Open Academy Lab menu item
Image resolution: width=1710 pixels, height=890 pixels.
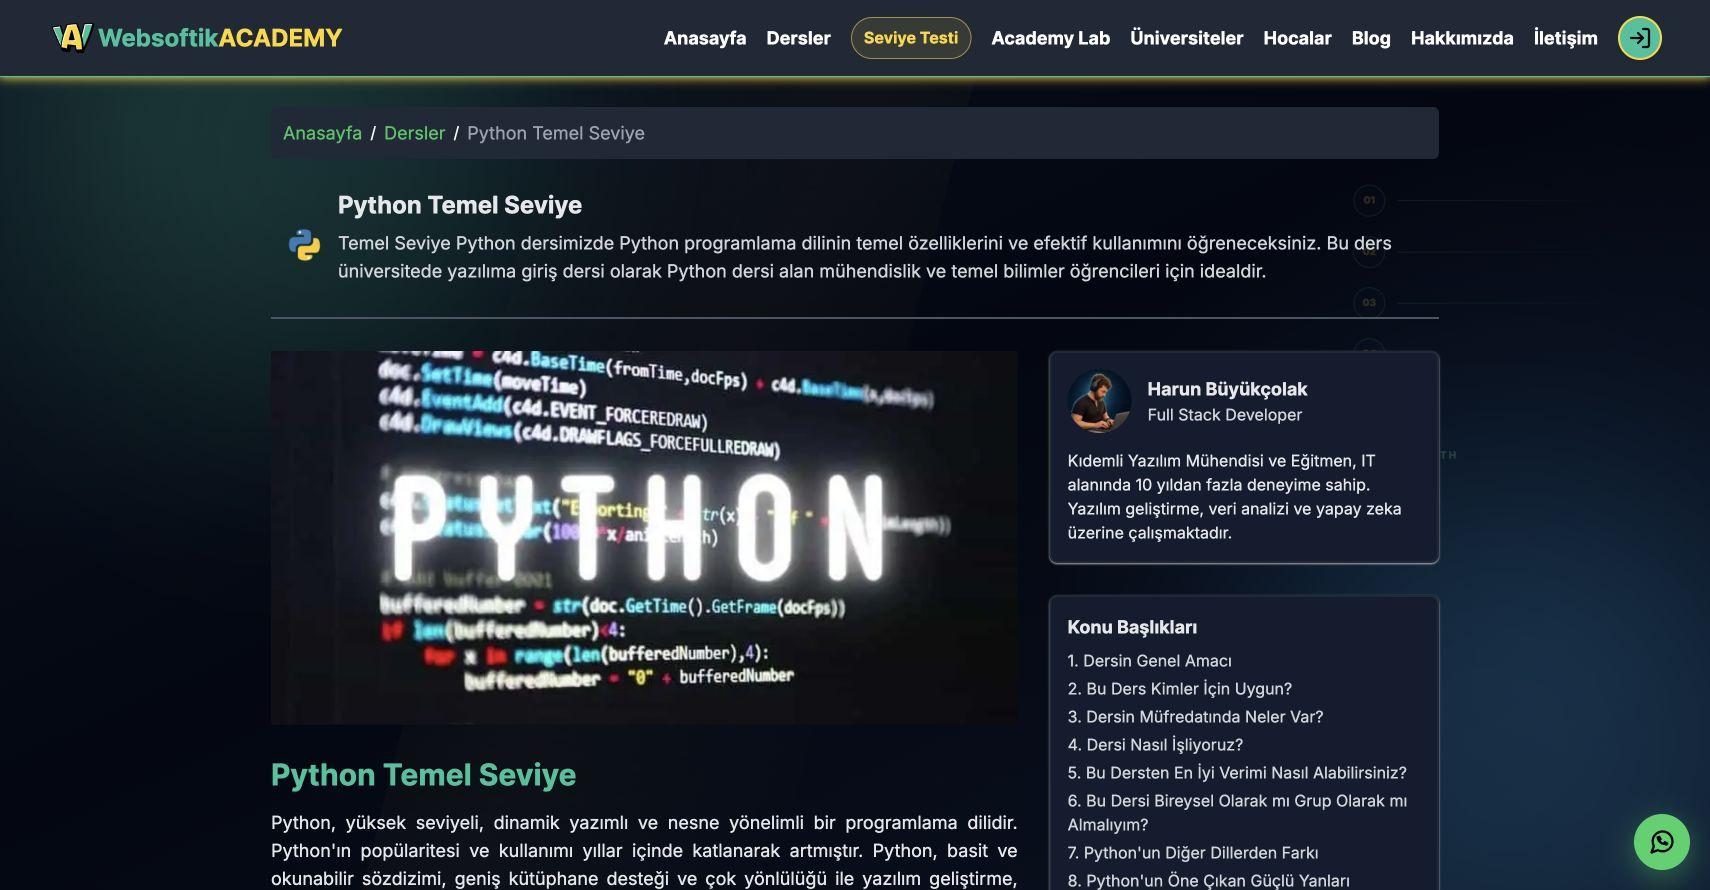1050,38
